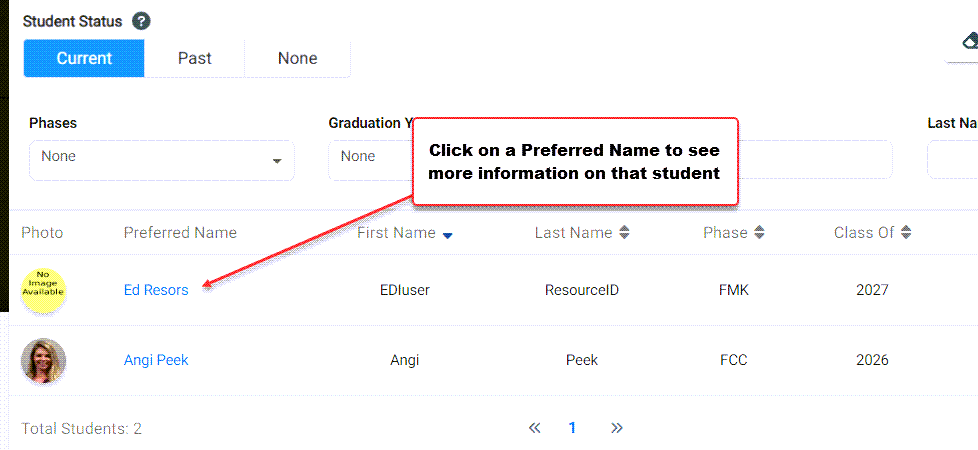Click the eraser clear-filters icon
Viewport: 978px width, 450px height.
click(971, 42)
